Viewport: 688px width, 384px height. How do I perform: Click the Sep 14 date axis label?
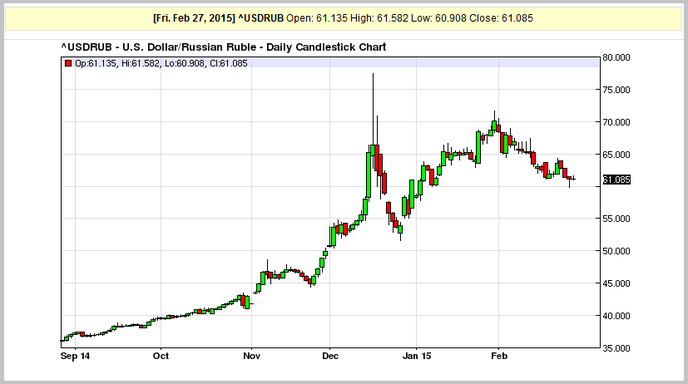(x=75, y=356)
